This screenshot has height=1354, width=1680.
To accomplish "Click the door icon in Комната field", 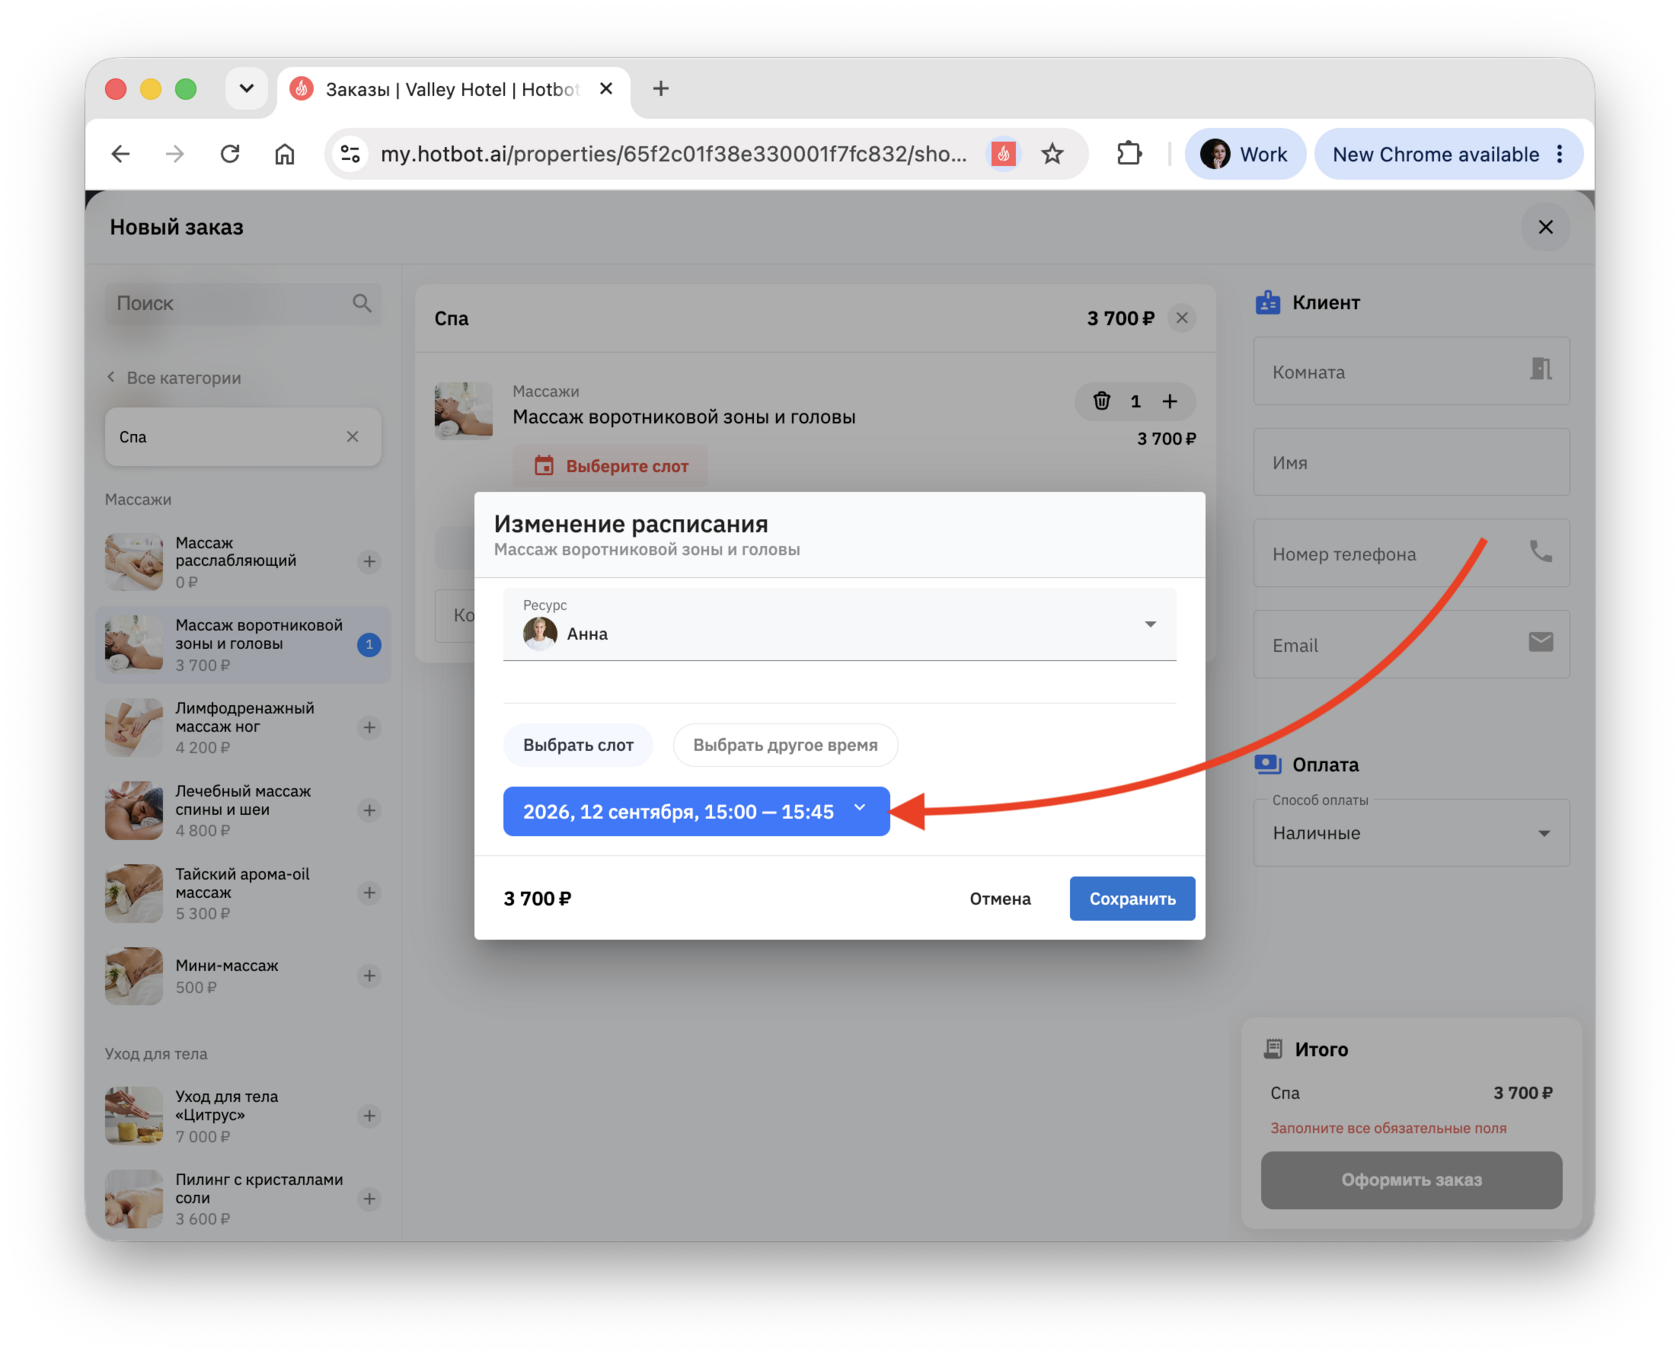I will pyautogui.click(x=1540, y=370).
